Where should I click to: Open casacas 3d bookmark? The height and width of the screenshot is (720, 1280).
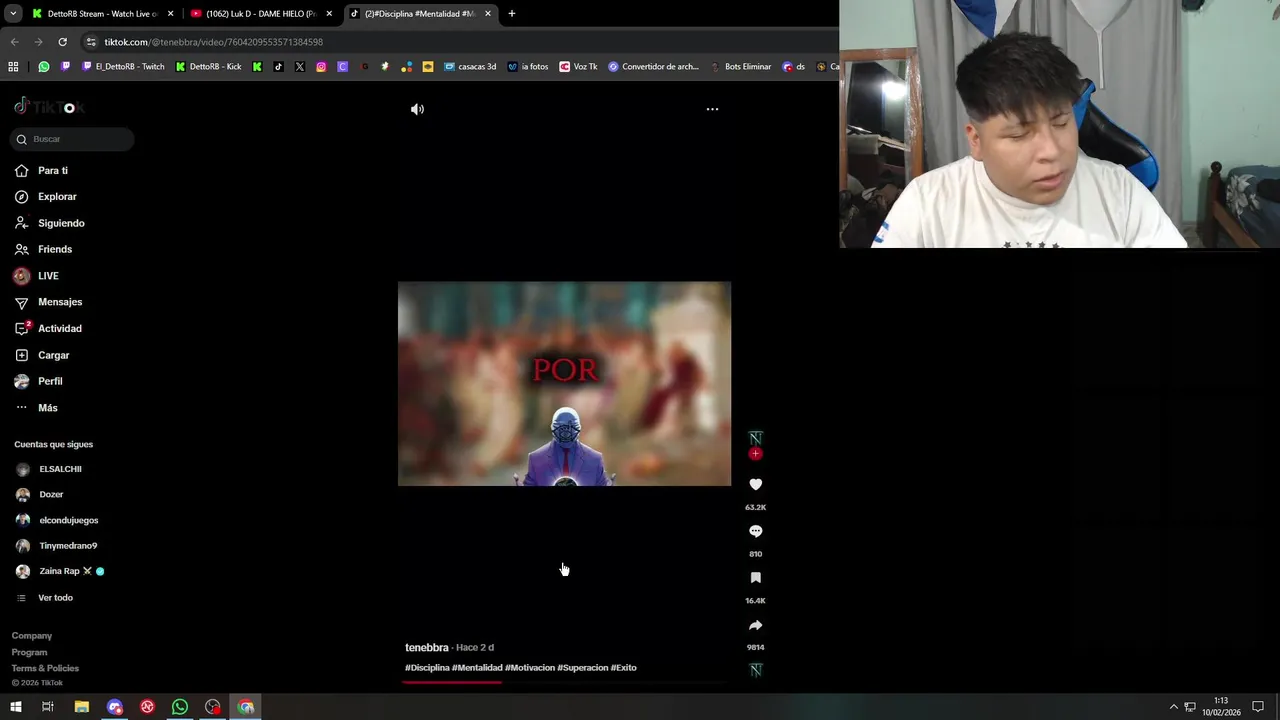pos(470,67)
